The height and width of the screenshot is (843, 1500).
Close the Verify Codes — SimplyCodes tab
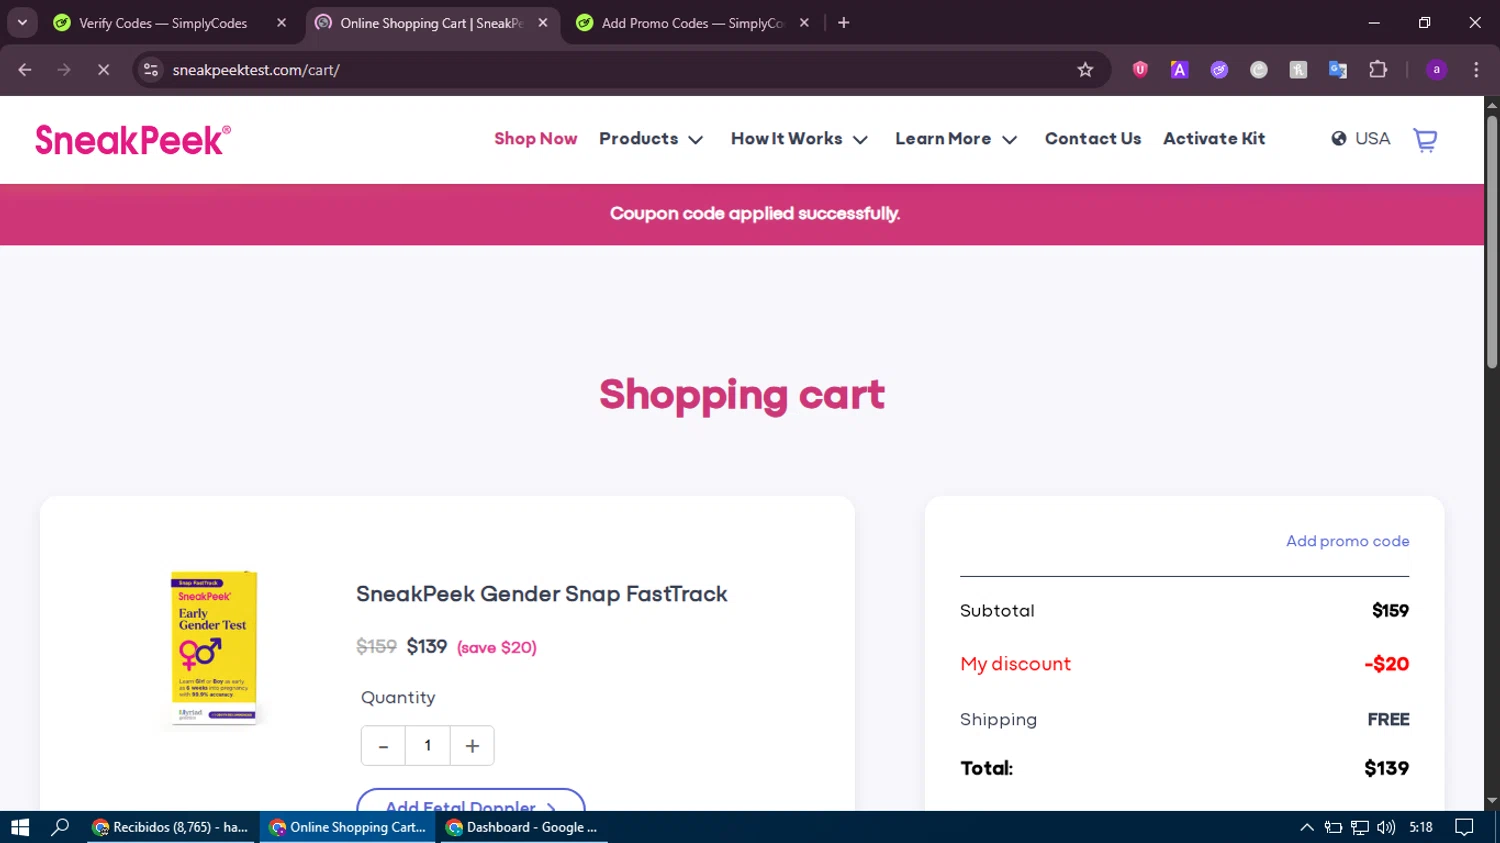pyautogui.click(x=281, y=23)
